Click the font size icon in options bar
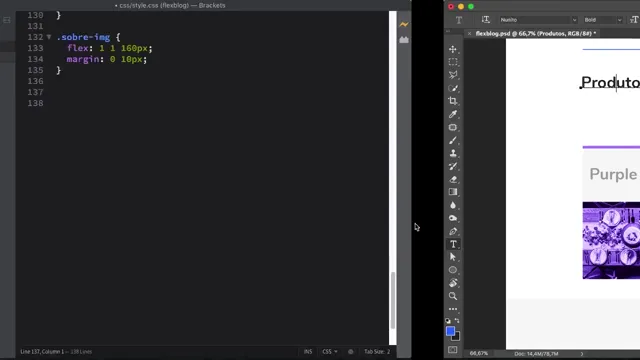The width and height of the screenshot is (640, 360). 634,20
